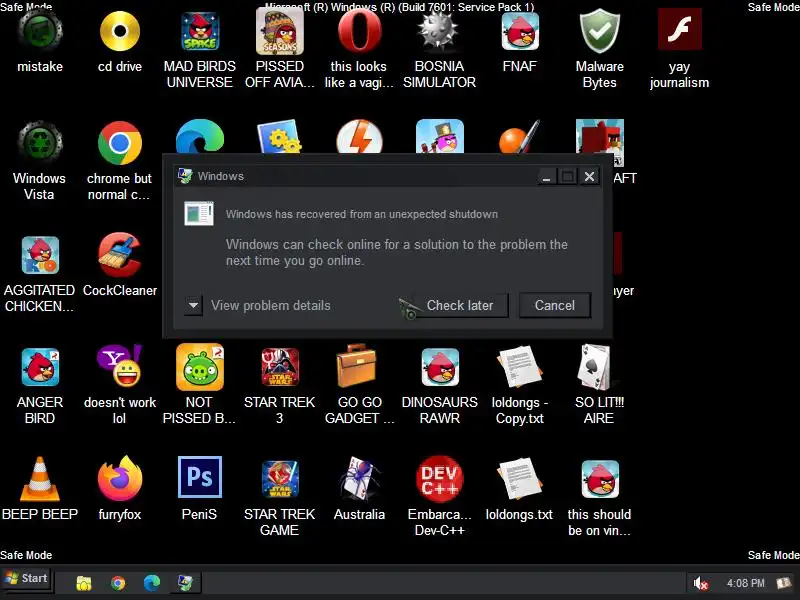Image resolution: width=800 pixels, height=600 pixels.
Task: Open file explorer from taskbar
Action: click(x=84, y=583)
